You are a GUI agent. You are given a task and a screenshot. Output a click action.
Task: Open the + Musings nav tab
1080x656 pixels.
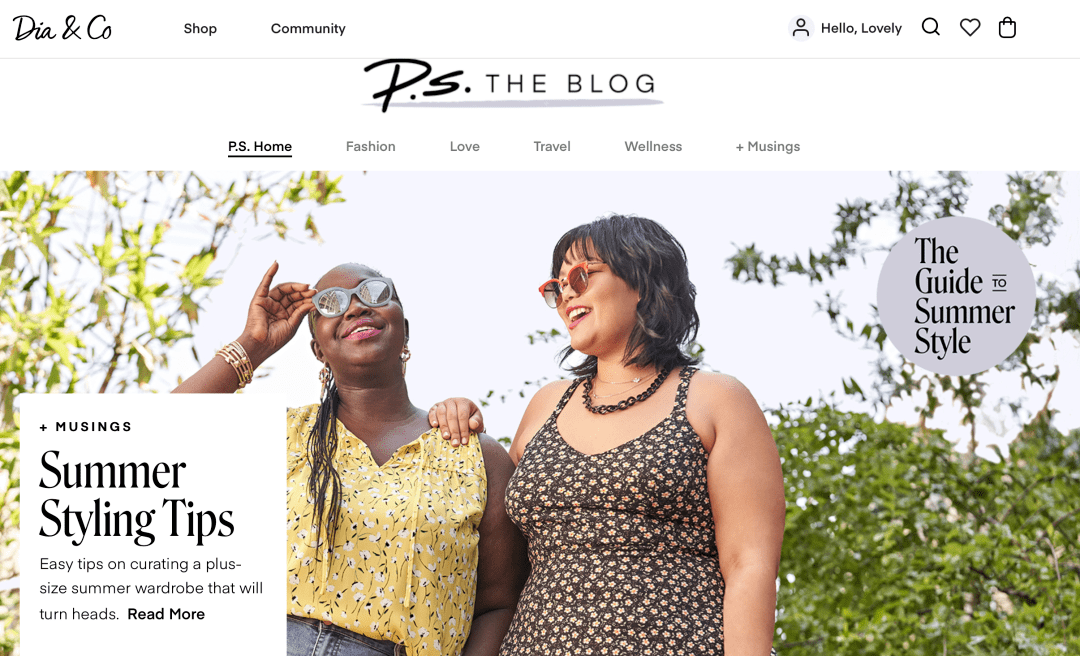[x=767, y=146]
